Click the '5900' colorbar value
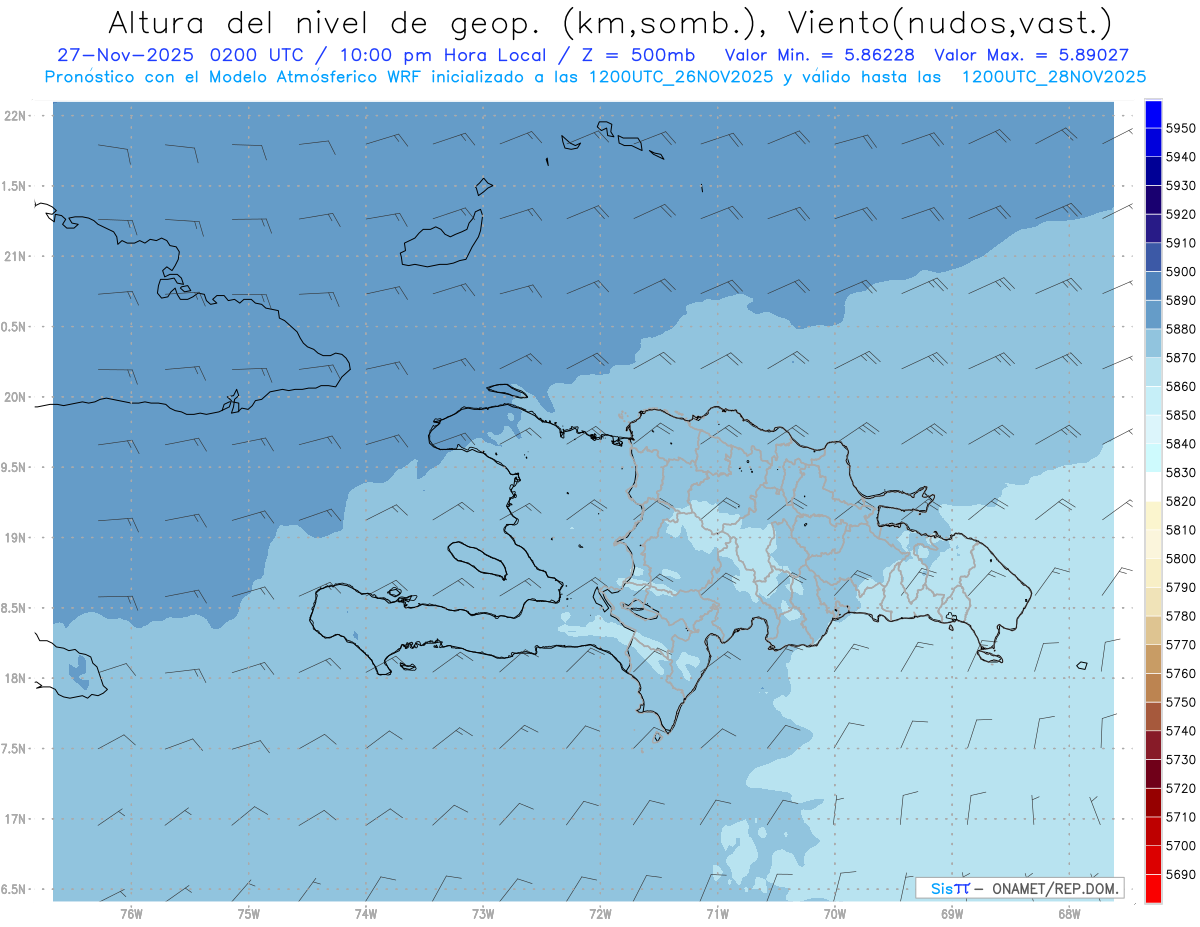The image size is (1200, 927). pos(1180,272)
